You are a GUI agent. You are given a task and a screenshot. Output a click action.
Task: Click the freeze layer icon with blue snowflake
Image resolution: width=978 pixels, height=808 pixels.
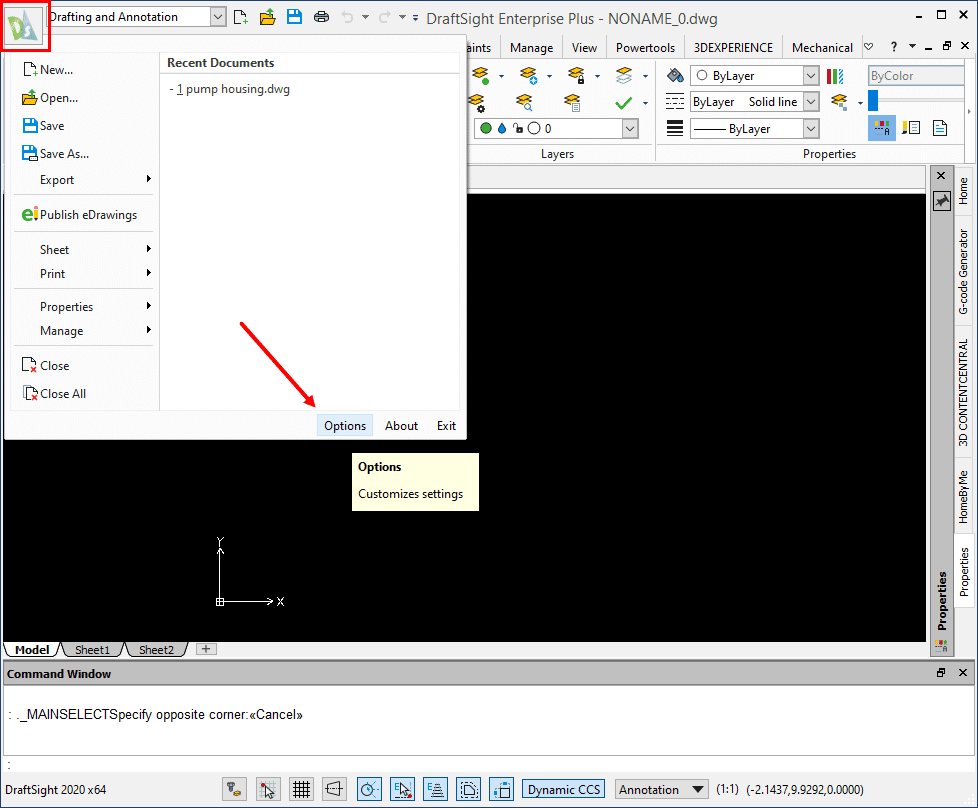(528, 75)
